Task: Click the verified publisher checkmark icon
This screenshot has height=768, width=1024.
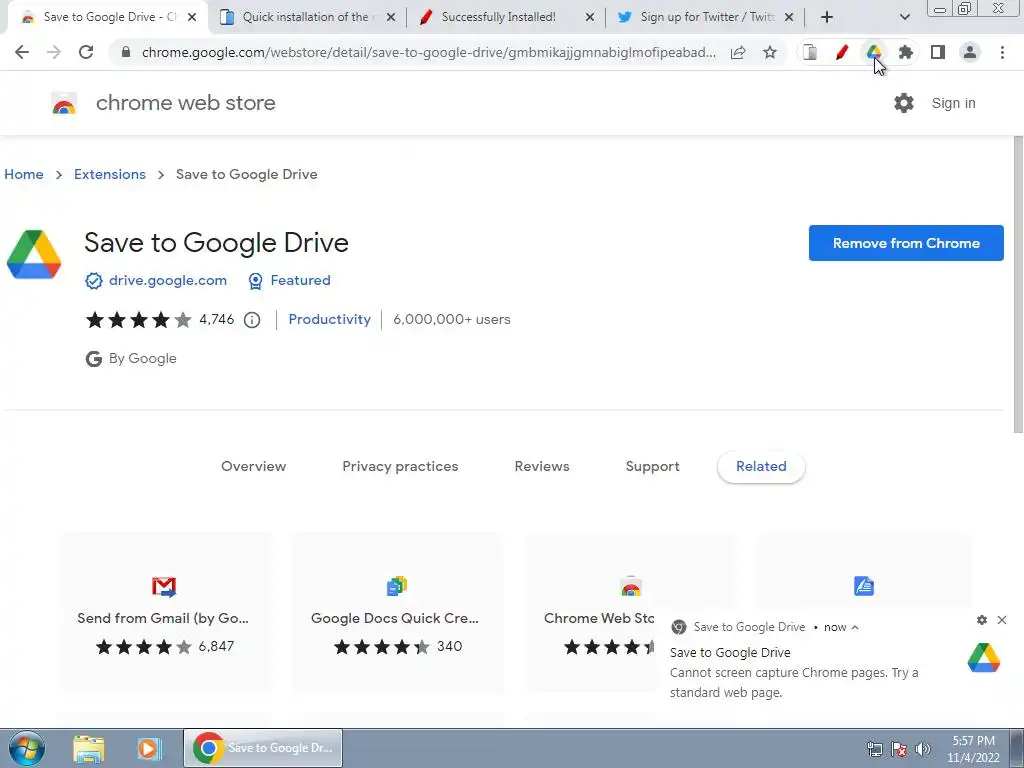Action: point(93,281)
